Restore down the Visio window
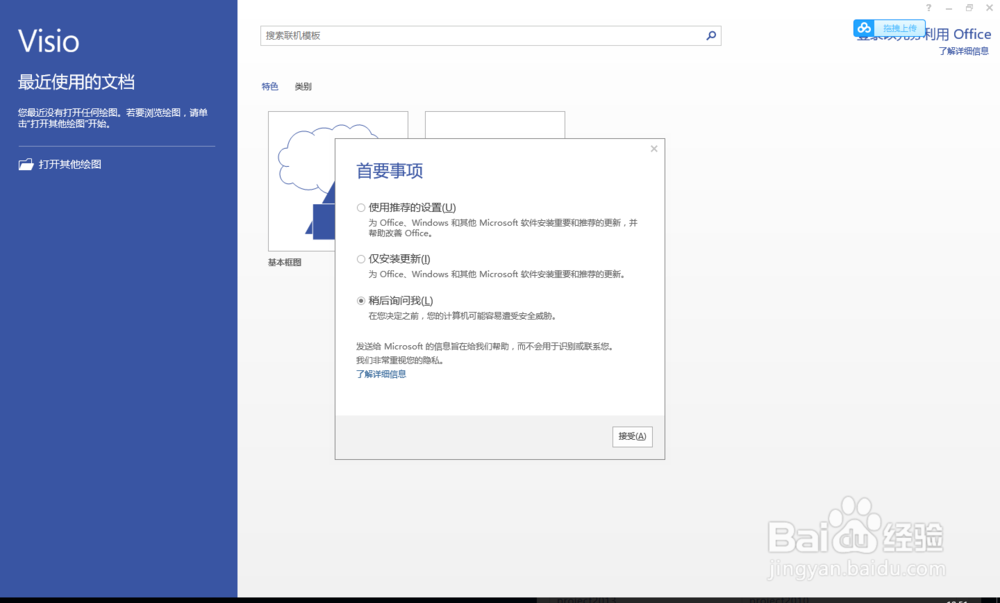Screen dimensions: 1000x603 969,8
